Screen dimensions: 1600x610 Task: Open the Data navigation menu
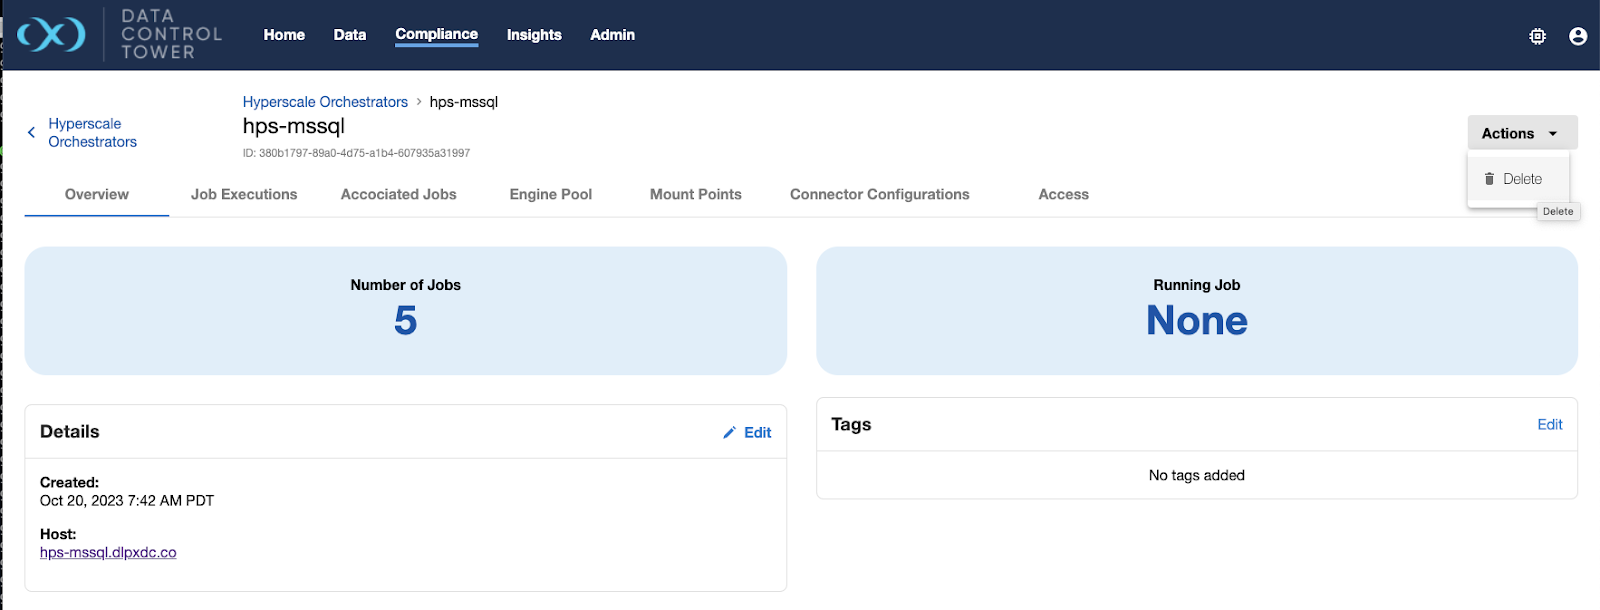[x=349, y=35]
